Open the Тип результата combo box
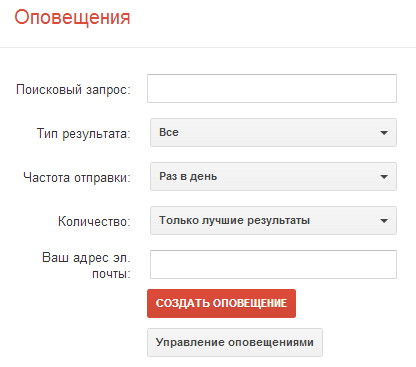This screenshot has width=416, height=367. [x=273, y=132]
